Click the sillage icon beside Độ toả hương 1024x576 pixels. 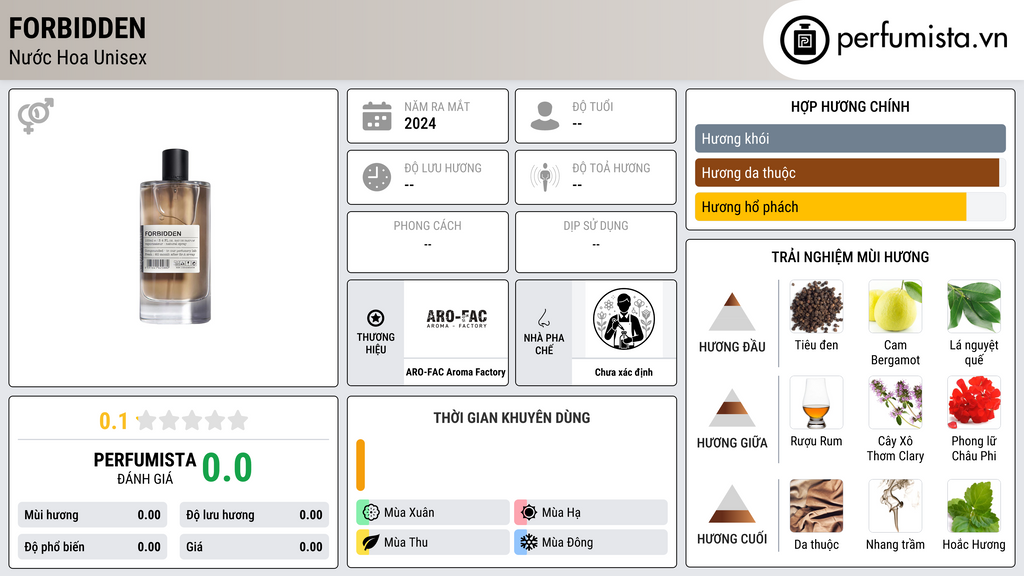click(545, 177)
